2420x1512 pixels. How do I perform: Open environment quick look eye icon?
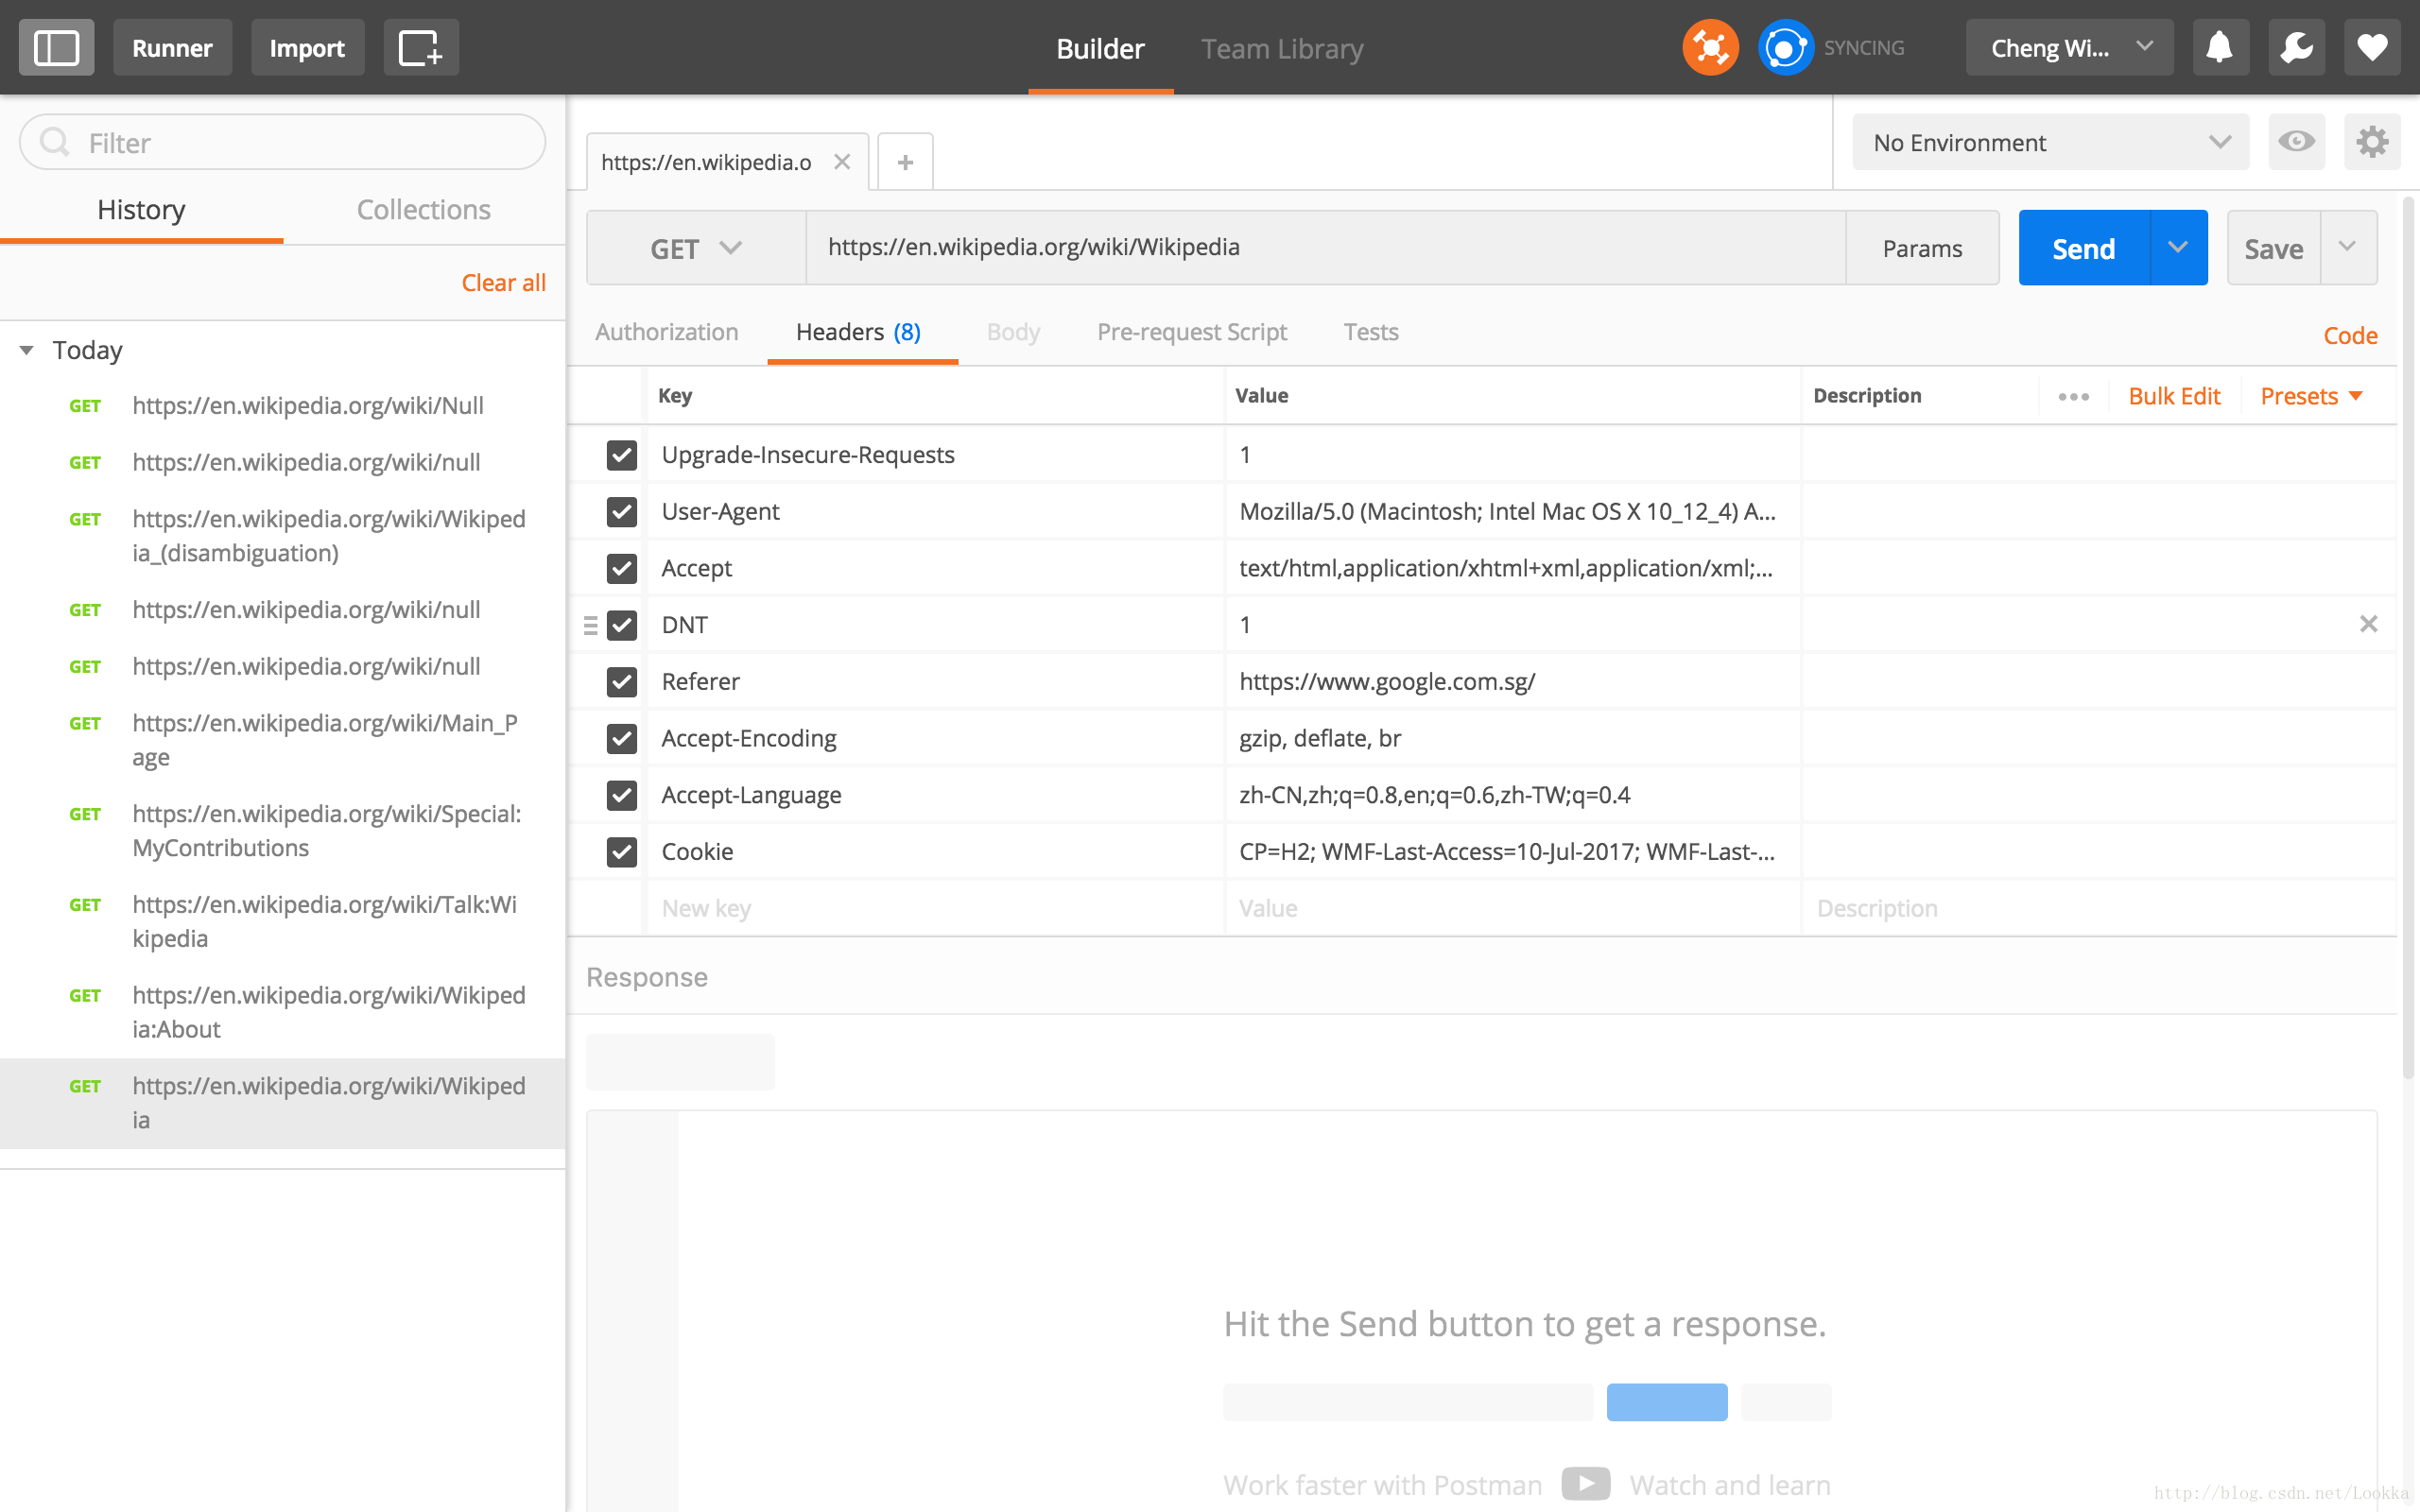[x=2296, y=142]
